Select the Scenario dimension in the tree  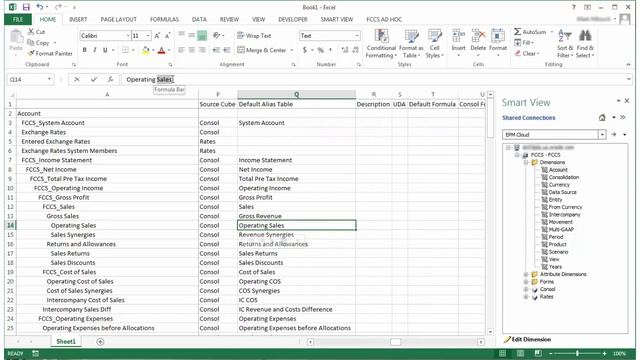click(x=558, y=252)
